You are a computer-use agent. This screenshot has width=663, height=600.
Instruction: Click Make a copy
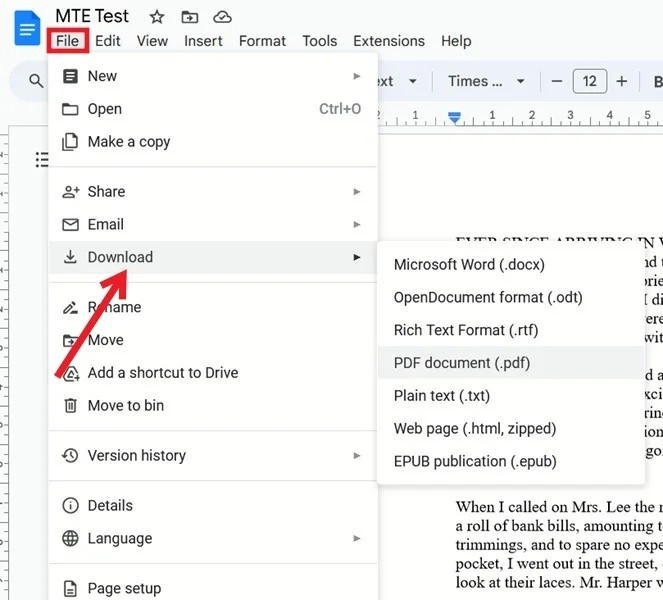128,142
